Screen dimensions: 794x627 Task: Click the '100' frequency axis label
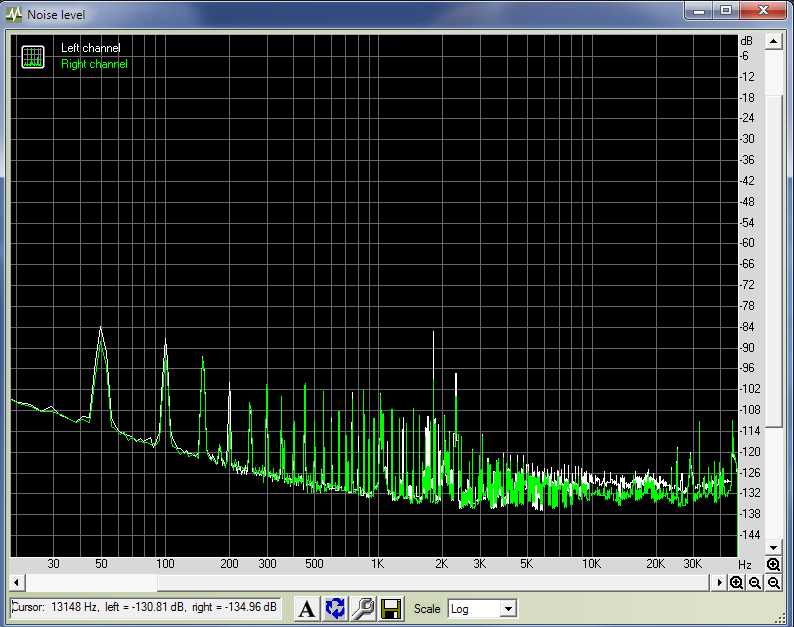(165, 564)
